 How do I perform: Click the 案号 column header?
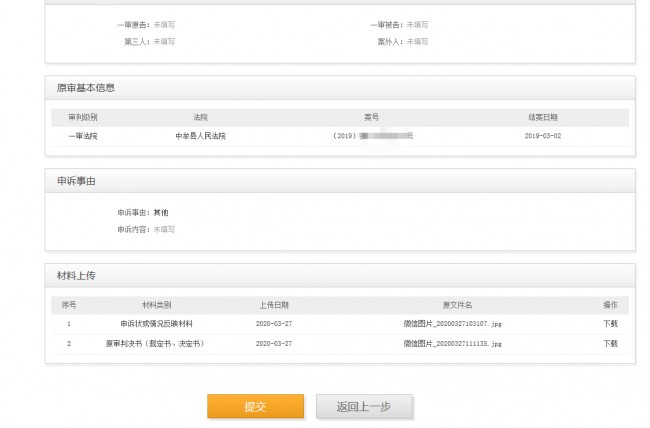coord(371,117)
